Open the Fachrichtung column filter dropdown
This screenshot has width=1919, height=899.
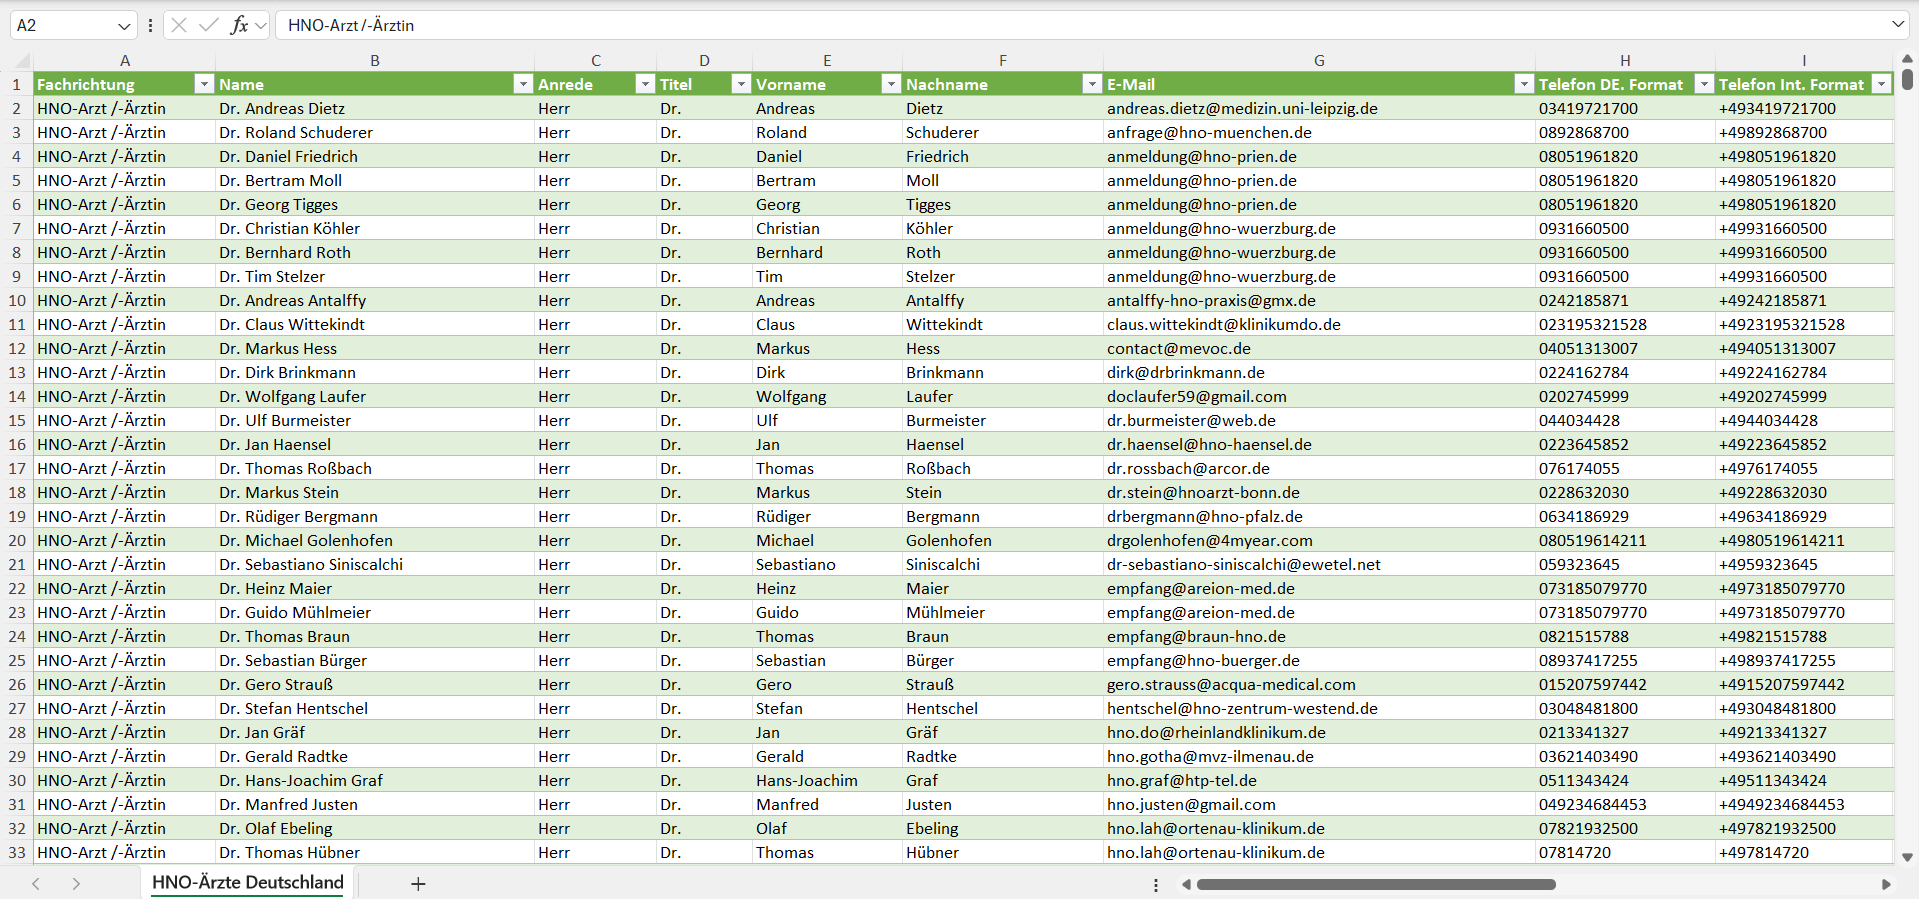204,84
